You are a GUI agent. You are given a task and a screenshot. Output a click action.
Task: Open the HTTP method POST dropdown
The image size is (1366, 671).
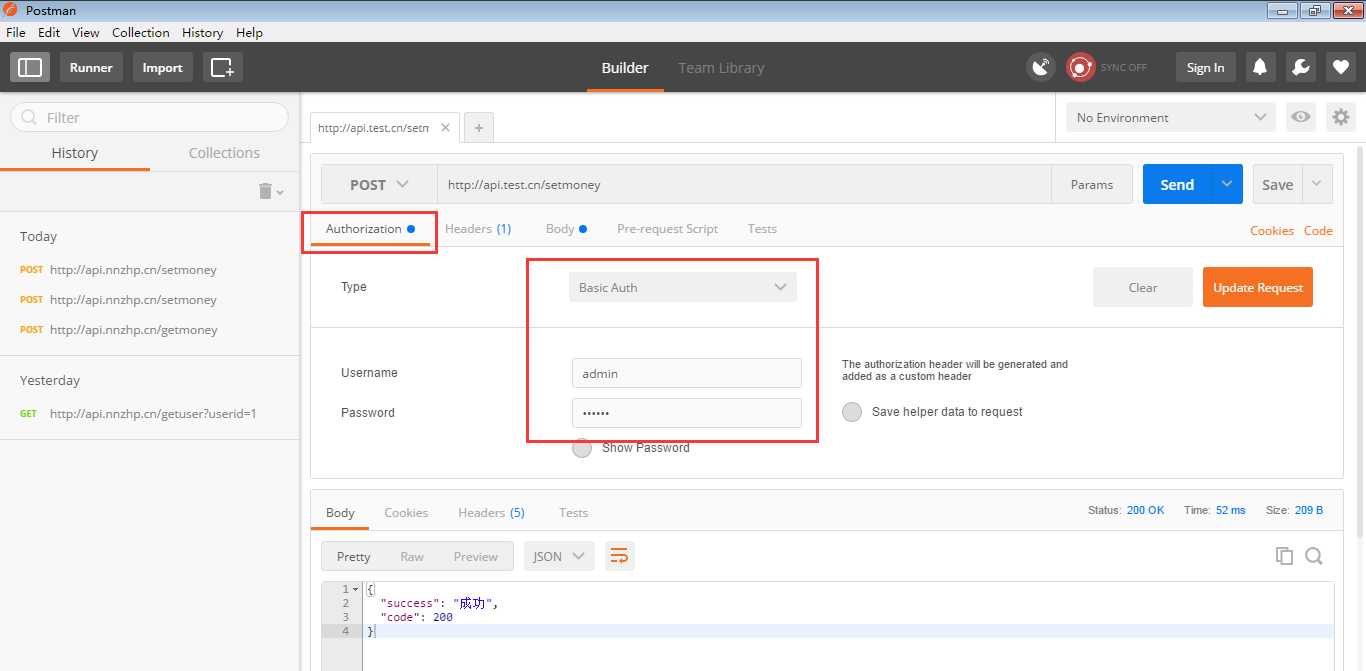point(379,184)
